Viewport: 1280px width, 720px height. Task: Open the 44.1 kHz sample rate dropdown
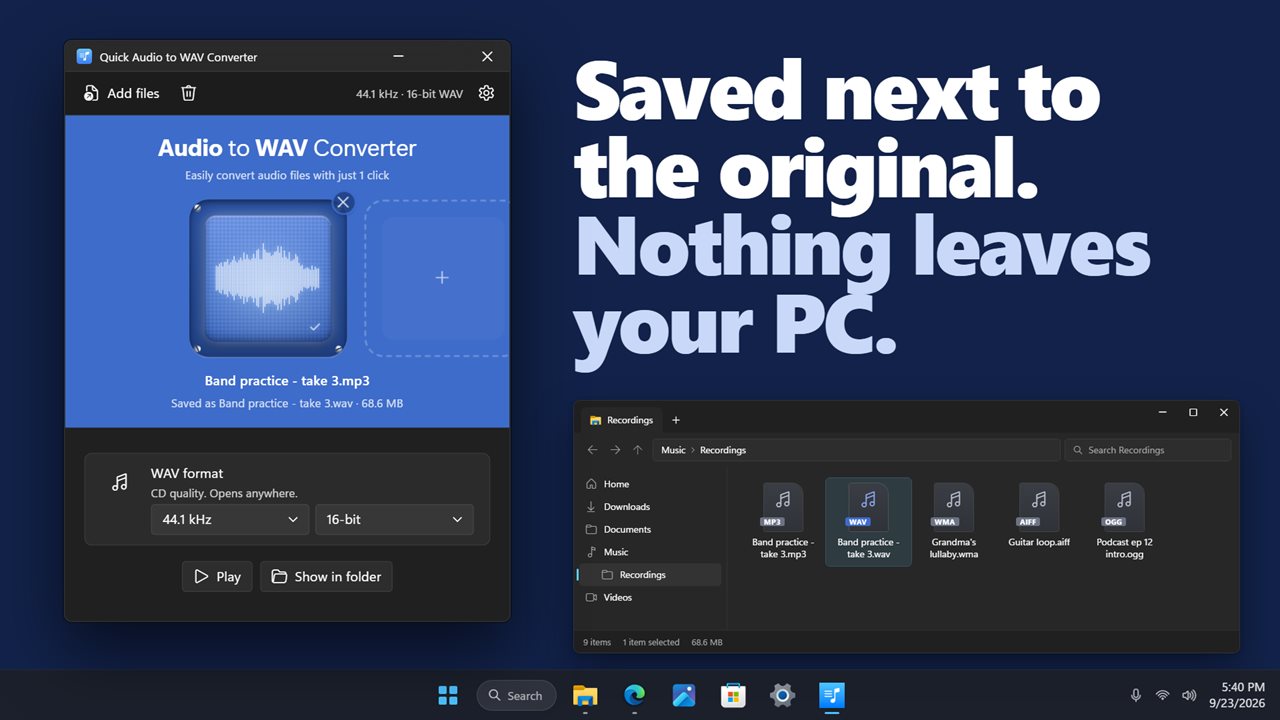click(230, 519)
